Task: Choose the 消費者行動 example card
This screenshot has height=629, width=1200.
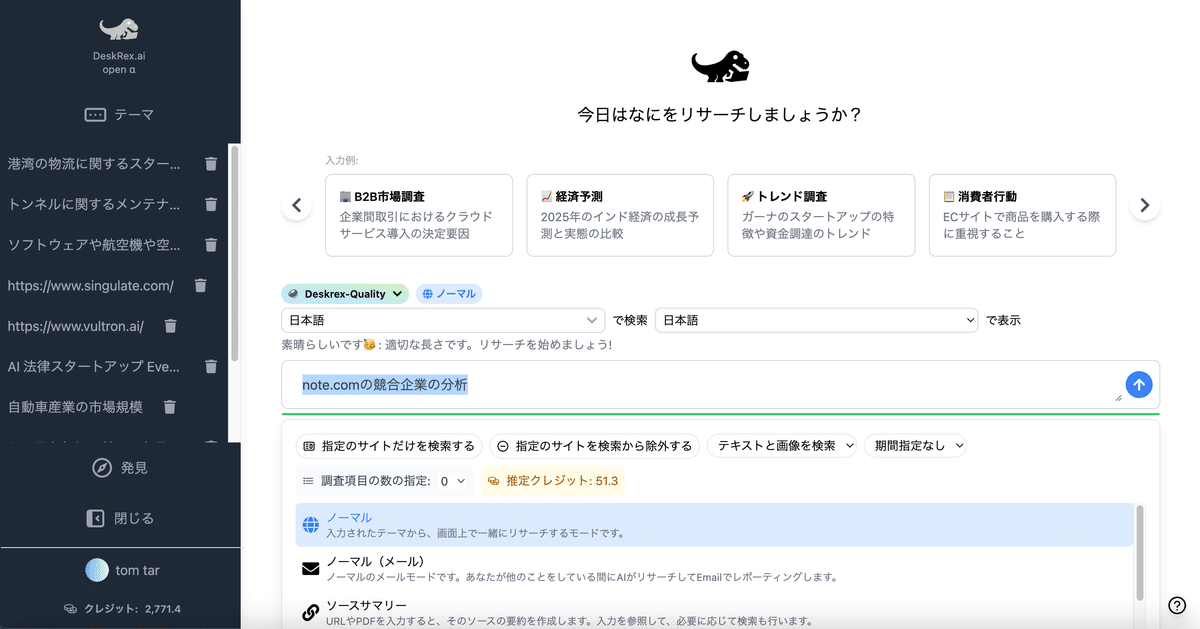Action: tap(1022, 215)
